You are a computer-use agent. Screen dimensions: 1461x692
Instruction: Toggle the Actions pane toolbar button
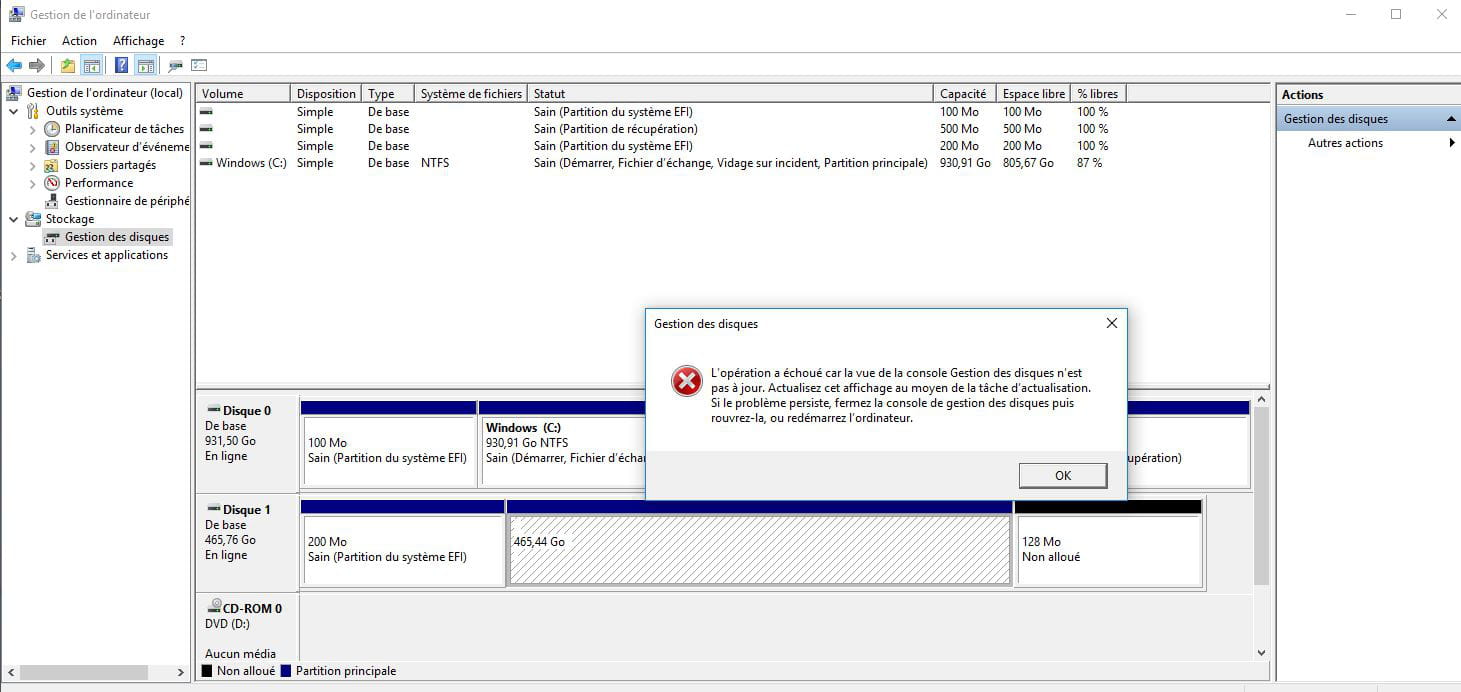(x=146, y=66)
